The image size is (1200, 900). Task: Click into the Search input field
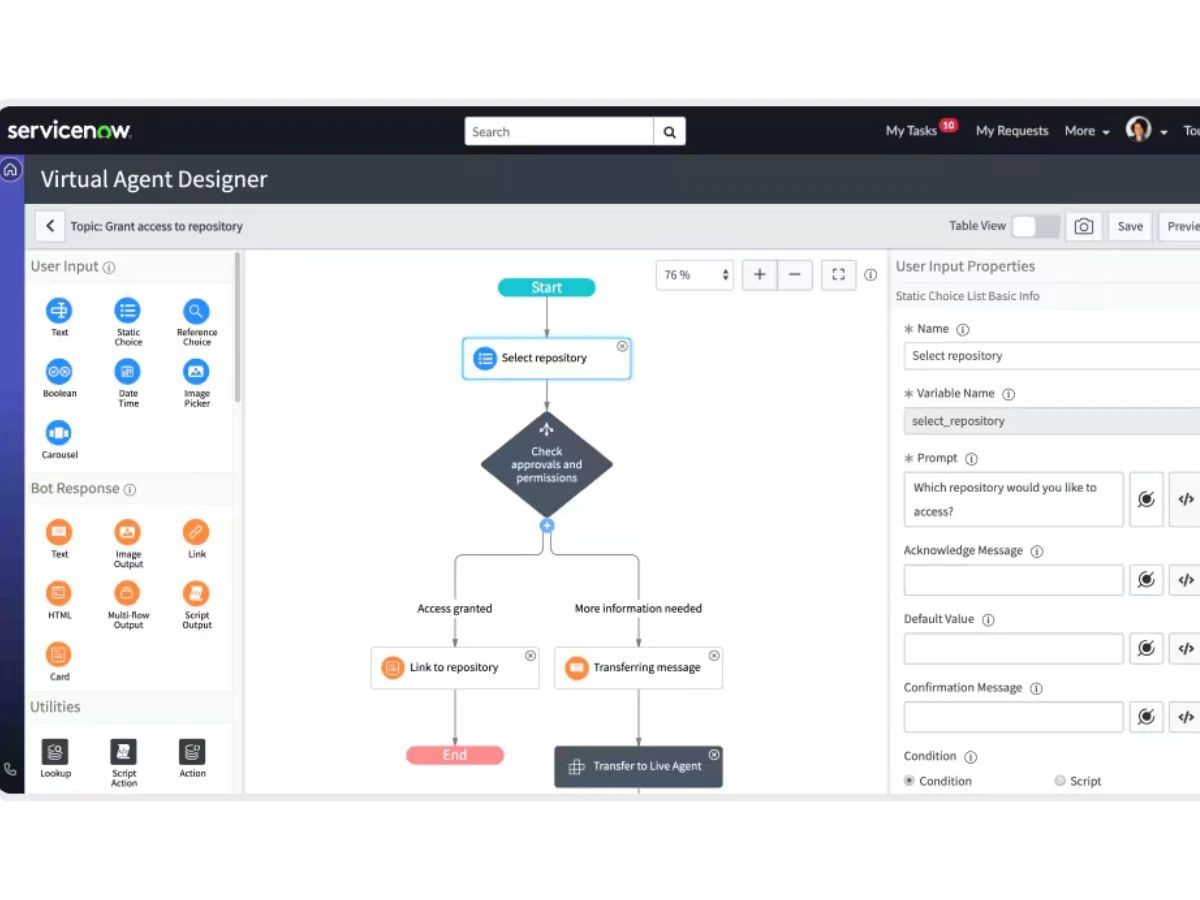[559, 132]
